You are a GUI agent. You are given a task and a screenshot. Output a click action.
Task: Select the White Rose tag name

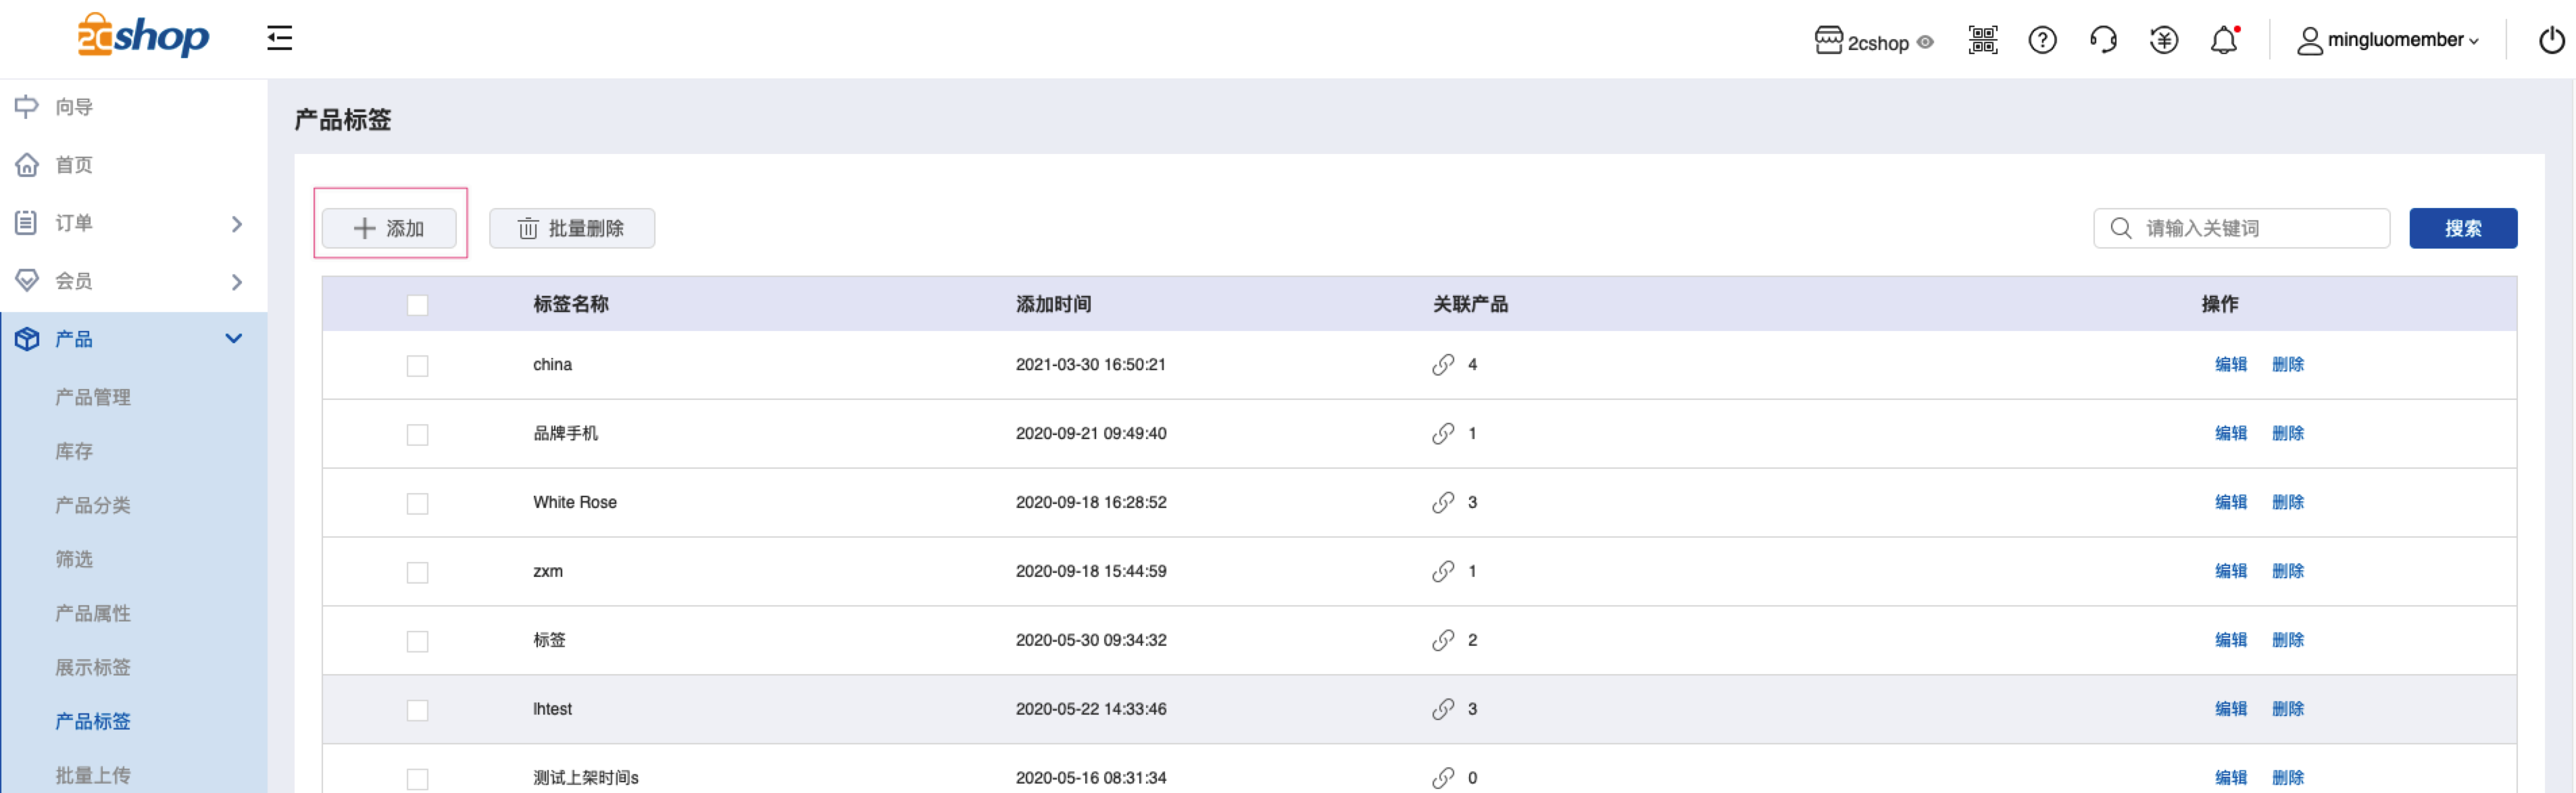[575, 503]
